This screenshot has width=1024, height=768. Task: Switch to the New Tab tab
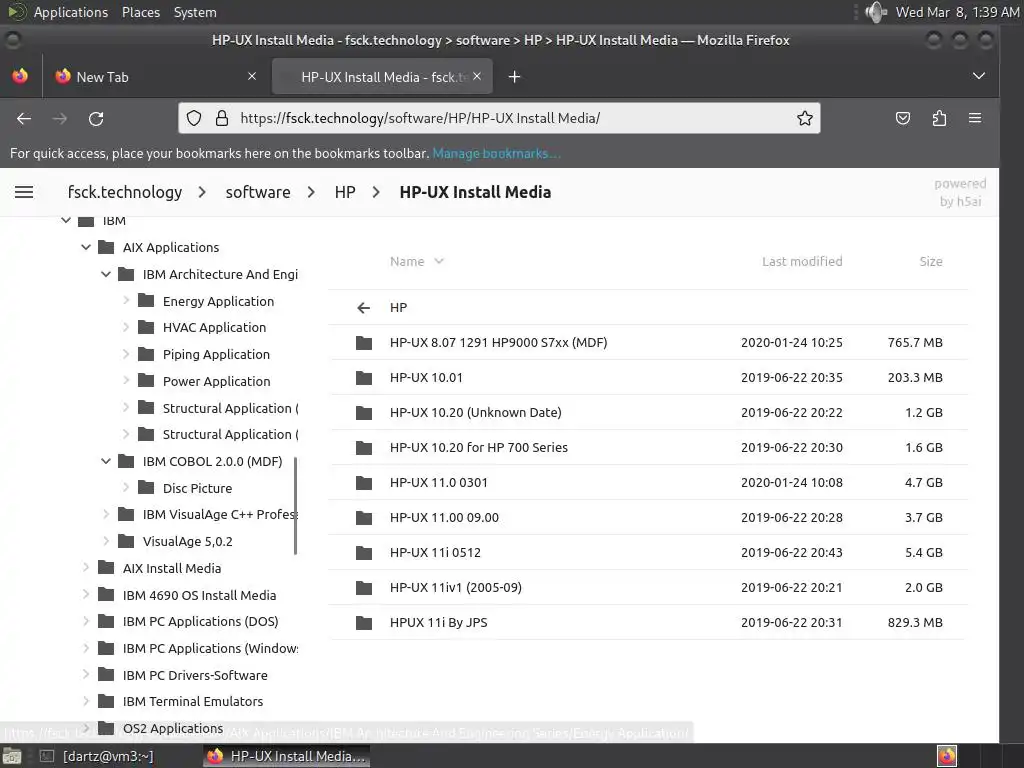155,76
